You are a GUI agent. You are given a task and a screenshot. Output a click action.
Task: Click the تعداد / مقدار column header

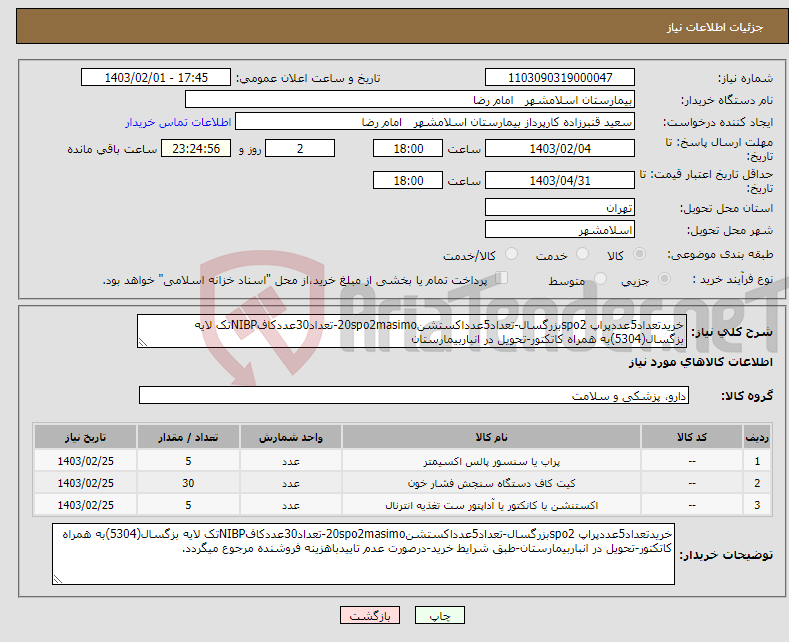[x=188, y=437]
